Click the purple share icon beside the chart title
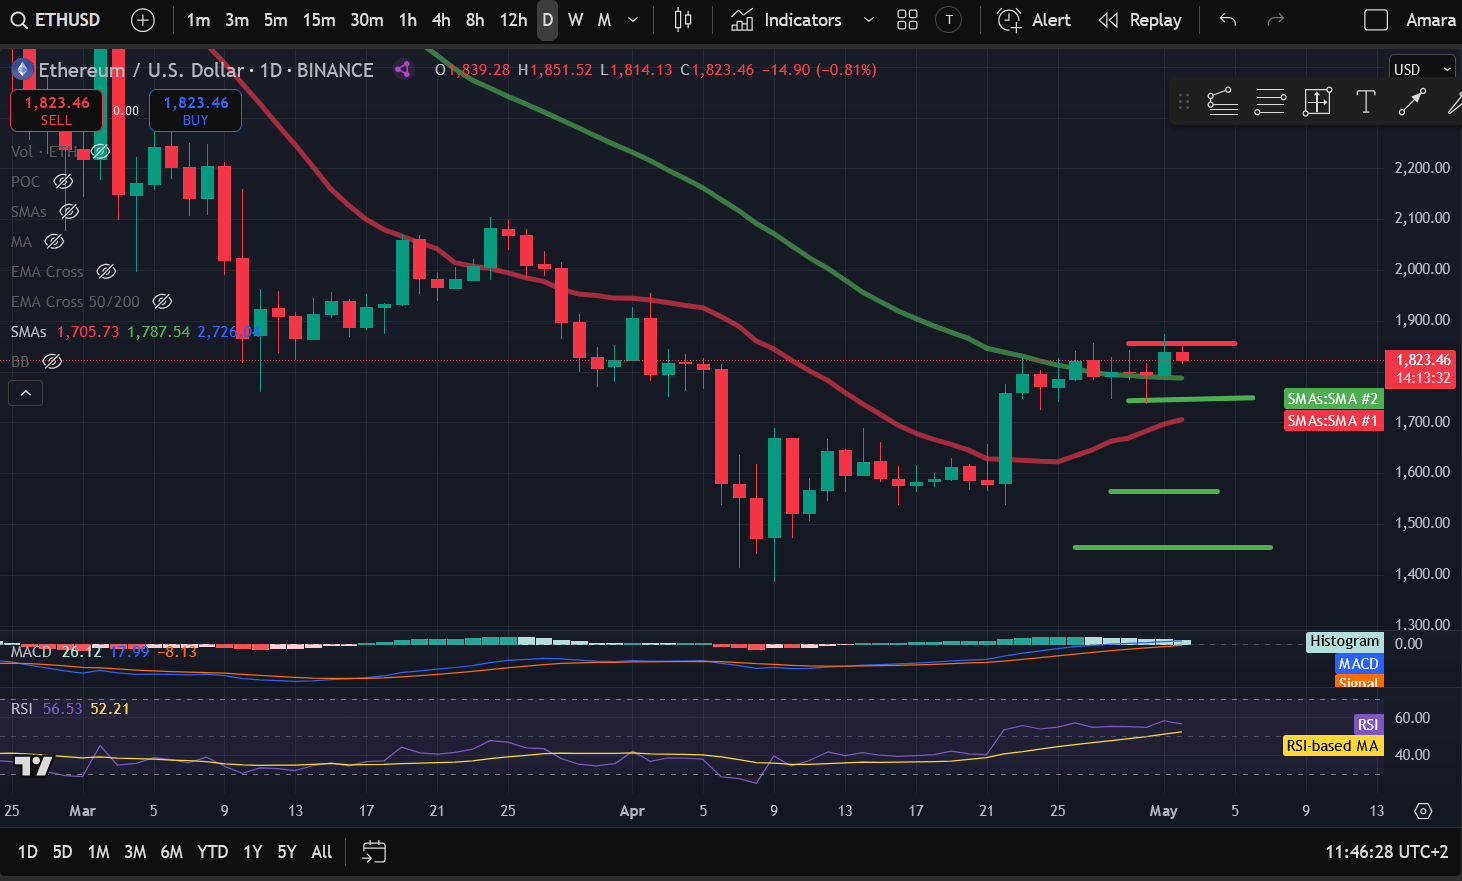This screenshot has width=1462, height=881. [x=403, y=70]
